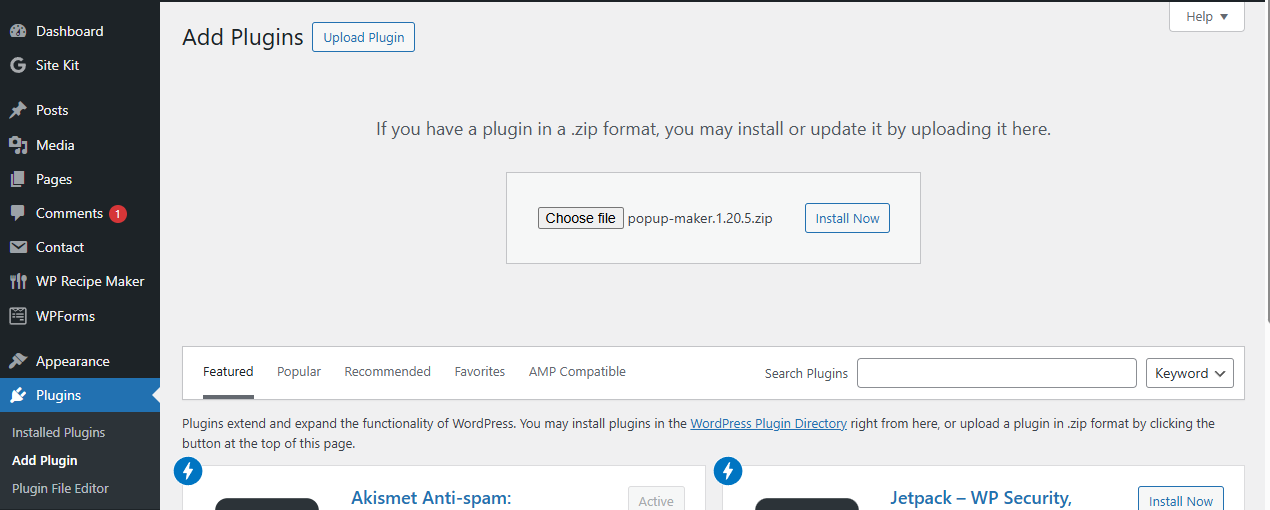Viewport: 1270px width, 510px height.
Task: Click the Jetpack card lightning bolt badge
Action: point(728,470)
